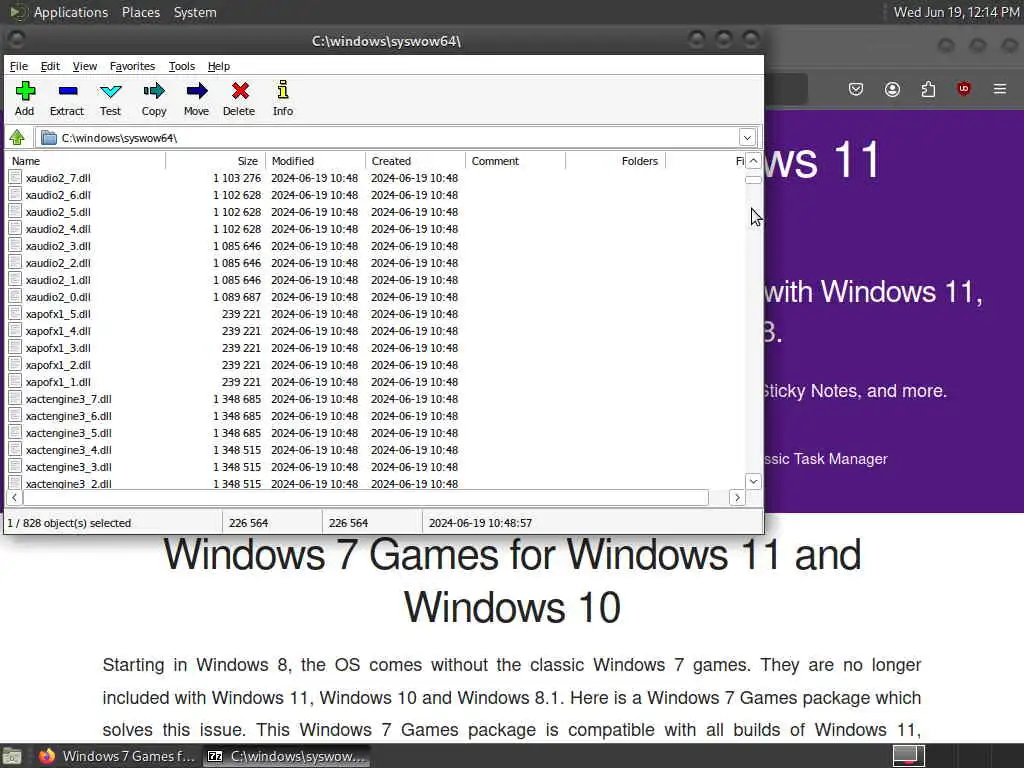Click file list scroll up arrow
The width and height of the screenshot is (1024, 768).
click(x=753, y=161)
